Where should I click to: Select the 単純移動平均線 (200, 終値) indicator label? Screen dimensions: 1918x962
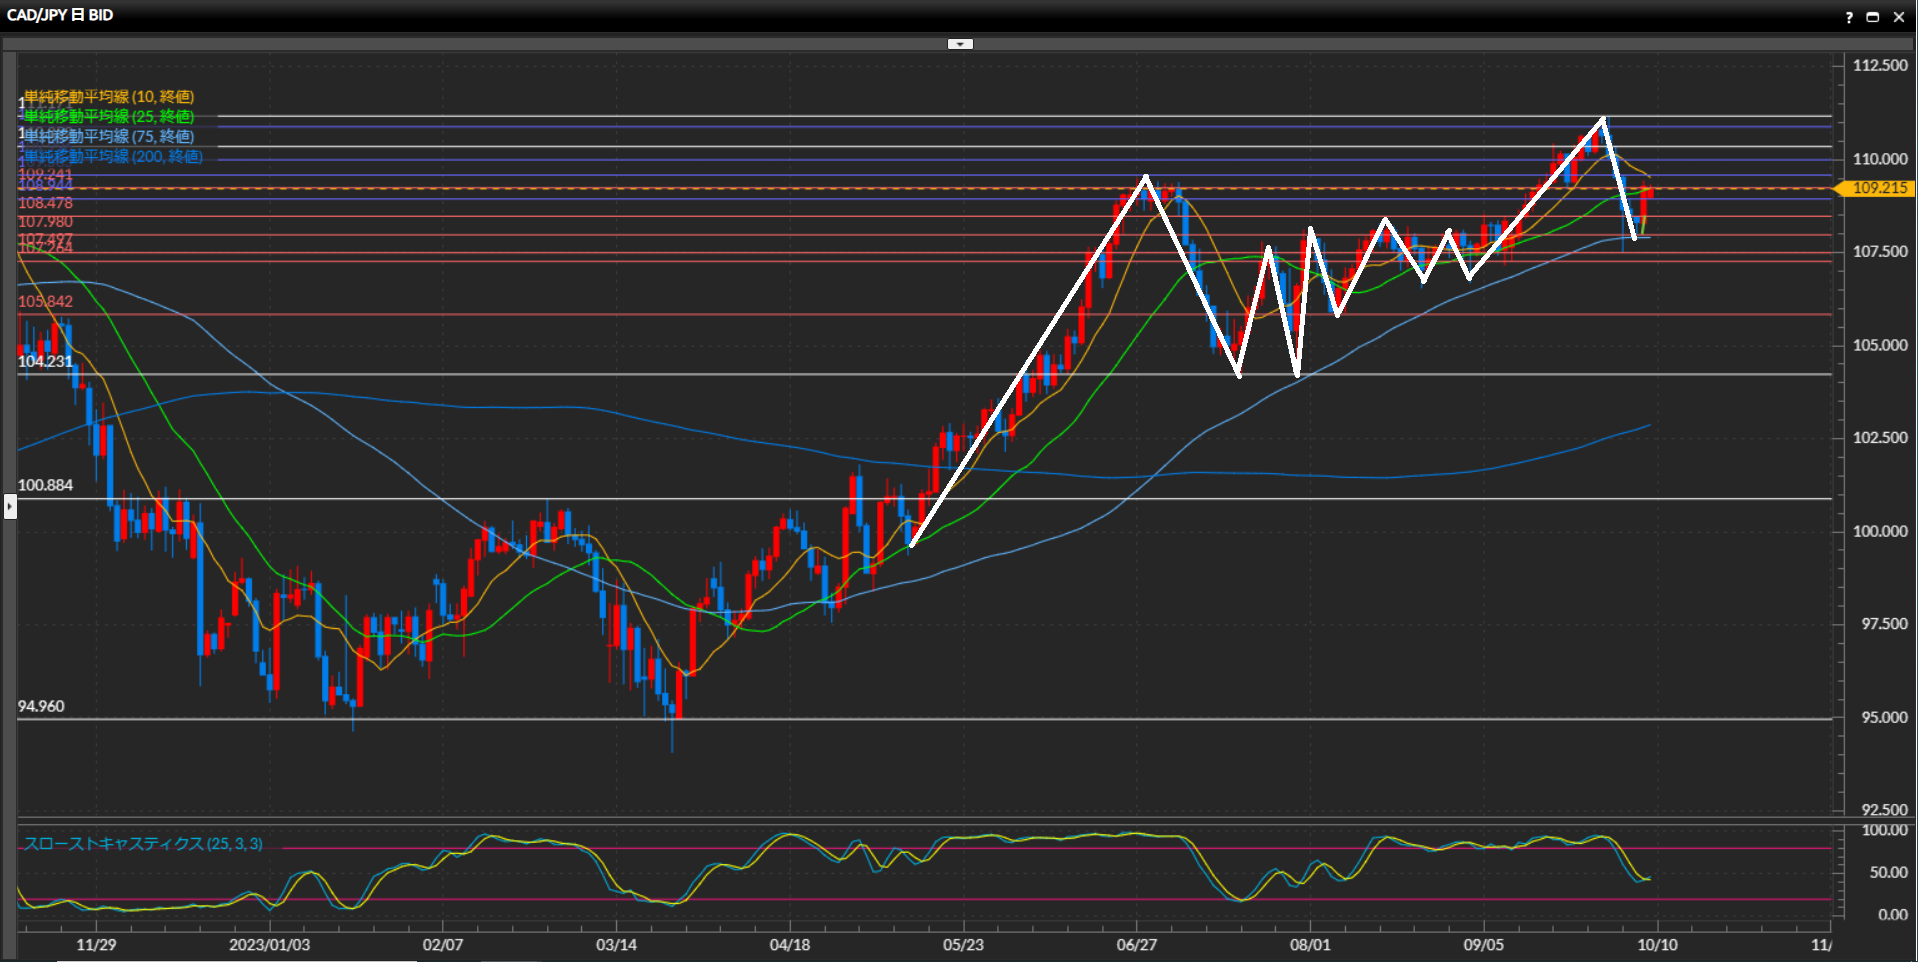tap(113, 157)
